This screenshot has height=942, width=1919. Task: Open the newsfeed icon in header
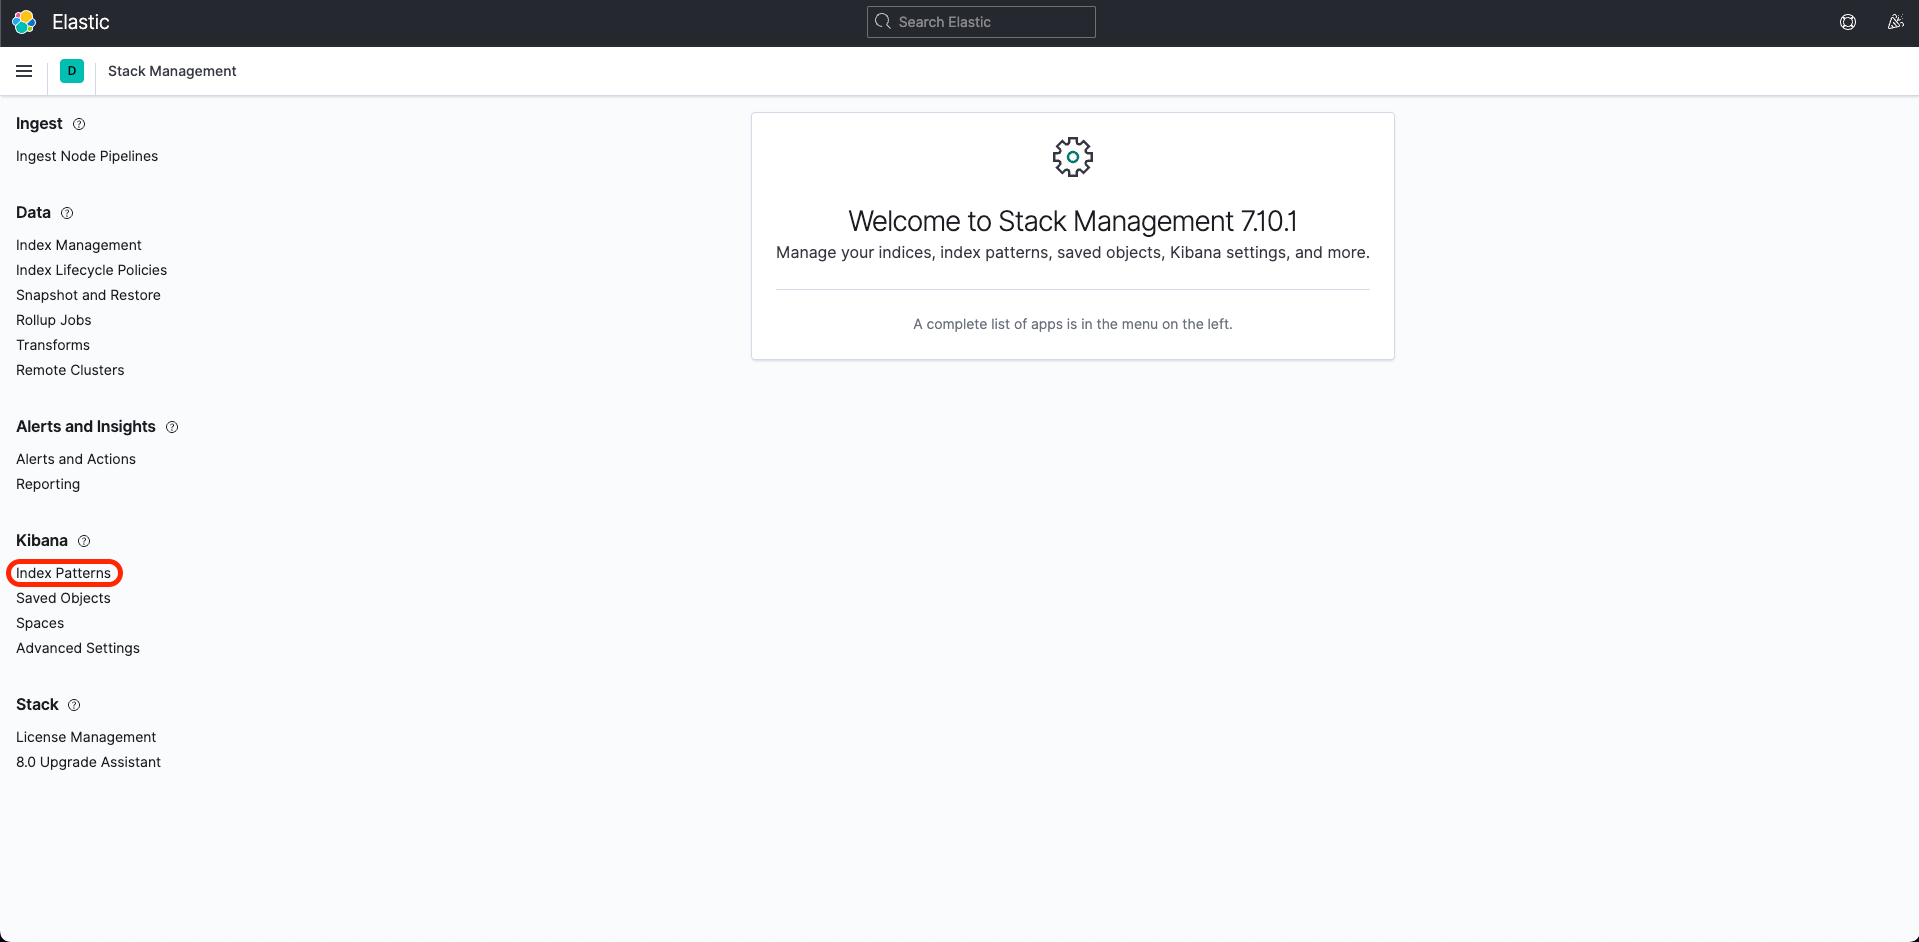click(1895, 22)
